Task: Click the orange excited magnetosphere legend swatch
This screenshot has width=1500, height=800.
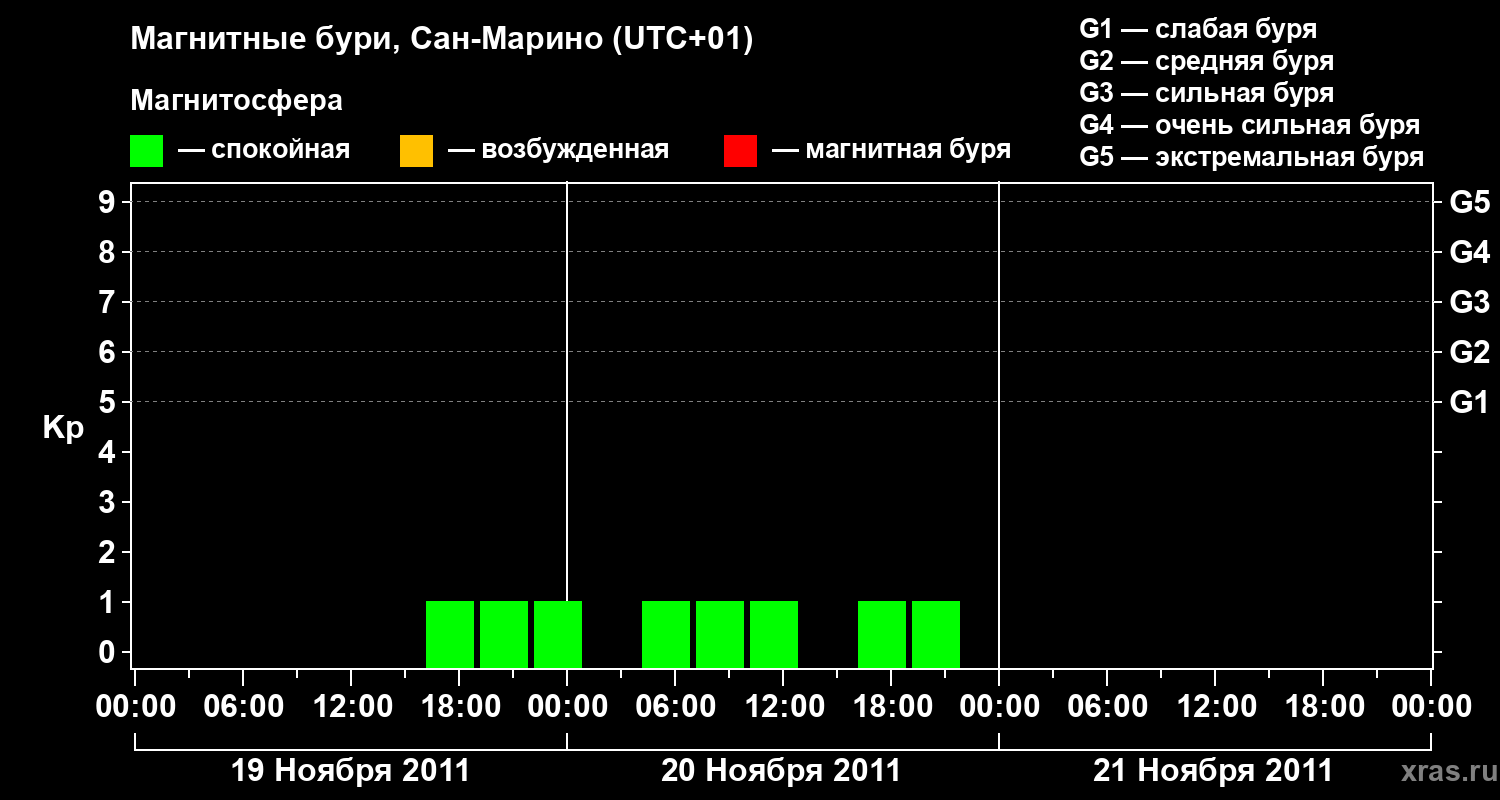Action: click(x=416, y=150)
